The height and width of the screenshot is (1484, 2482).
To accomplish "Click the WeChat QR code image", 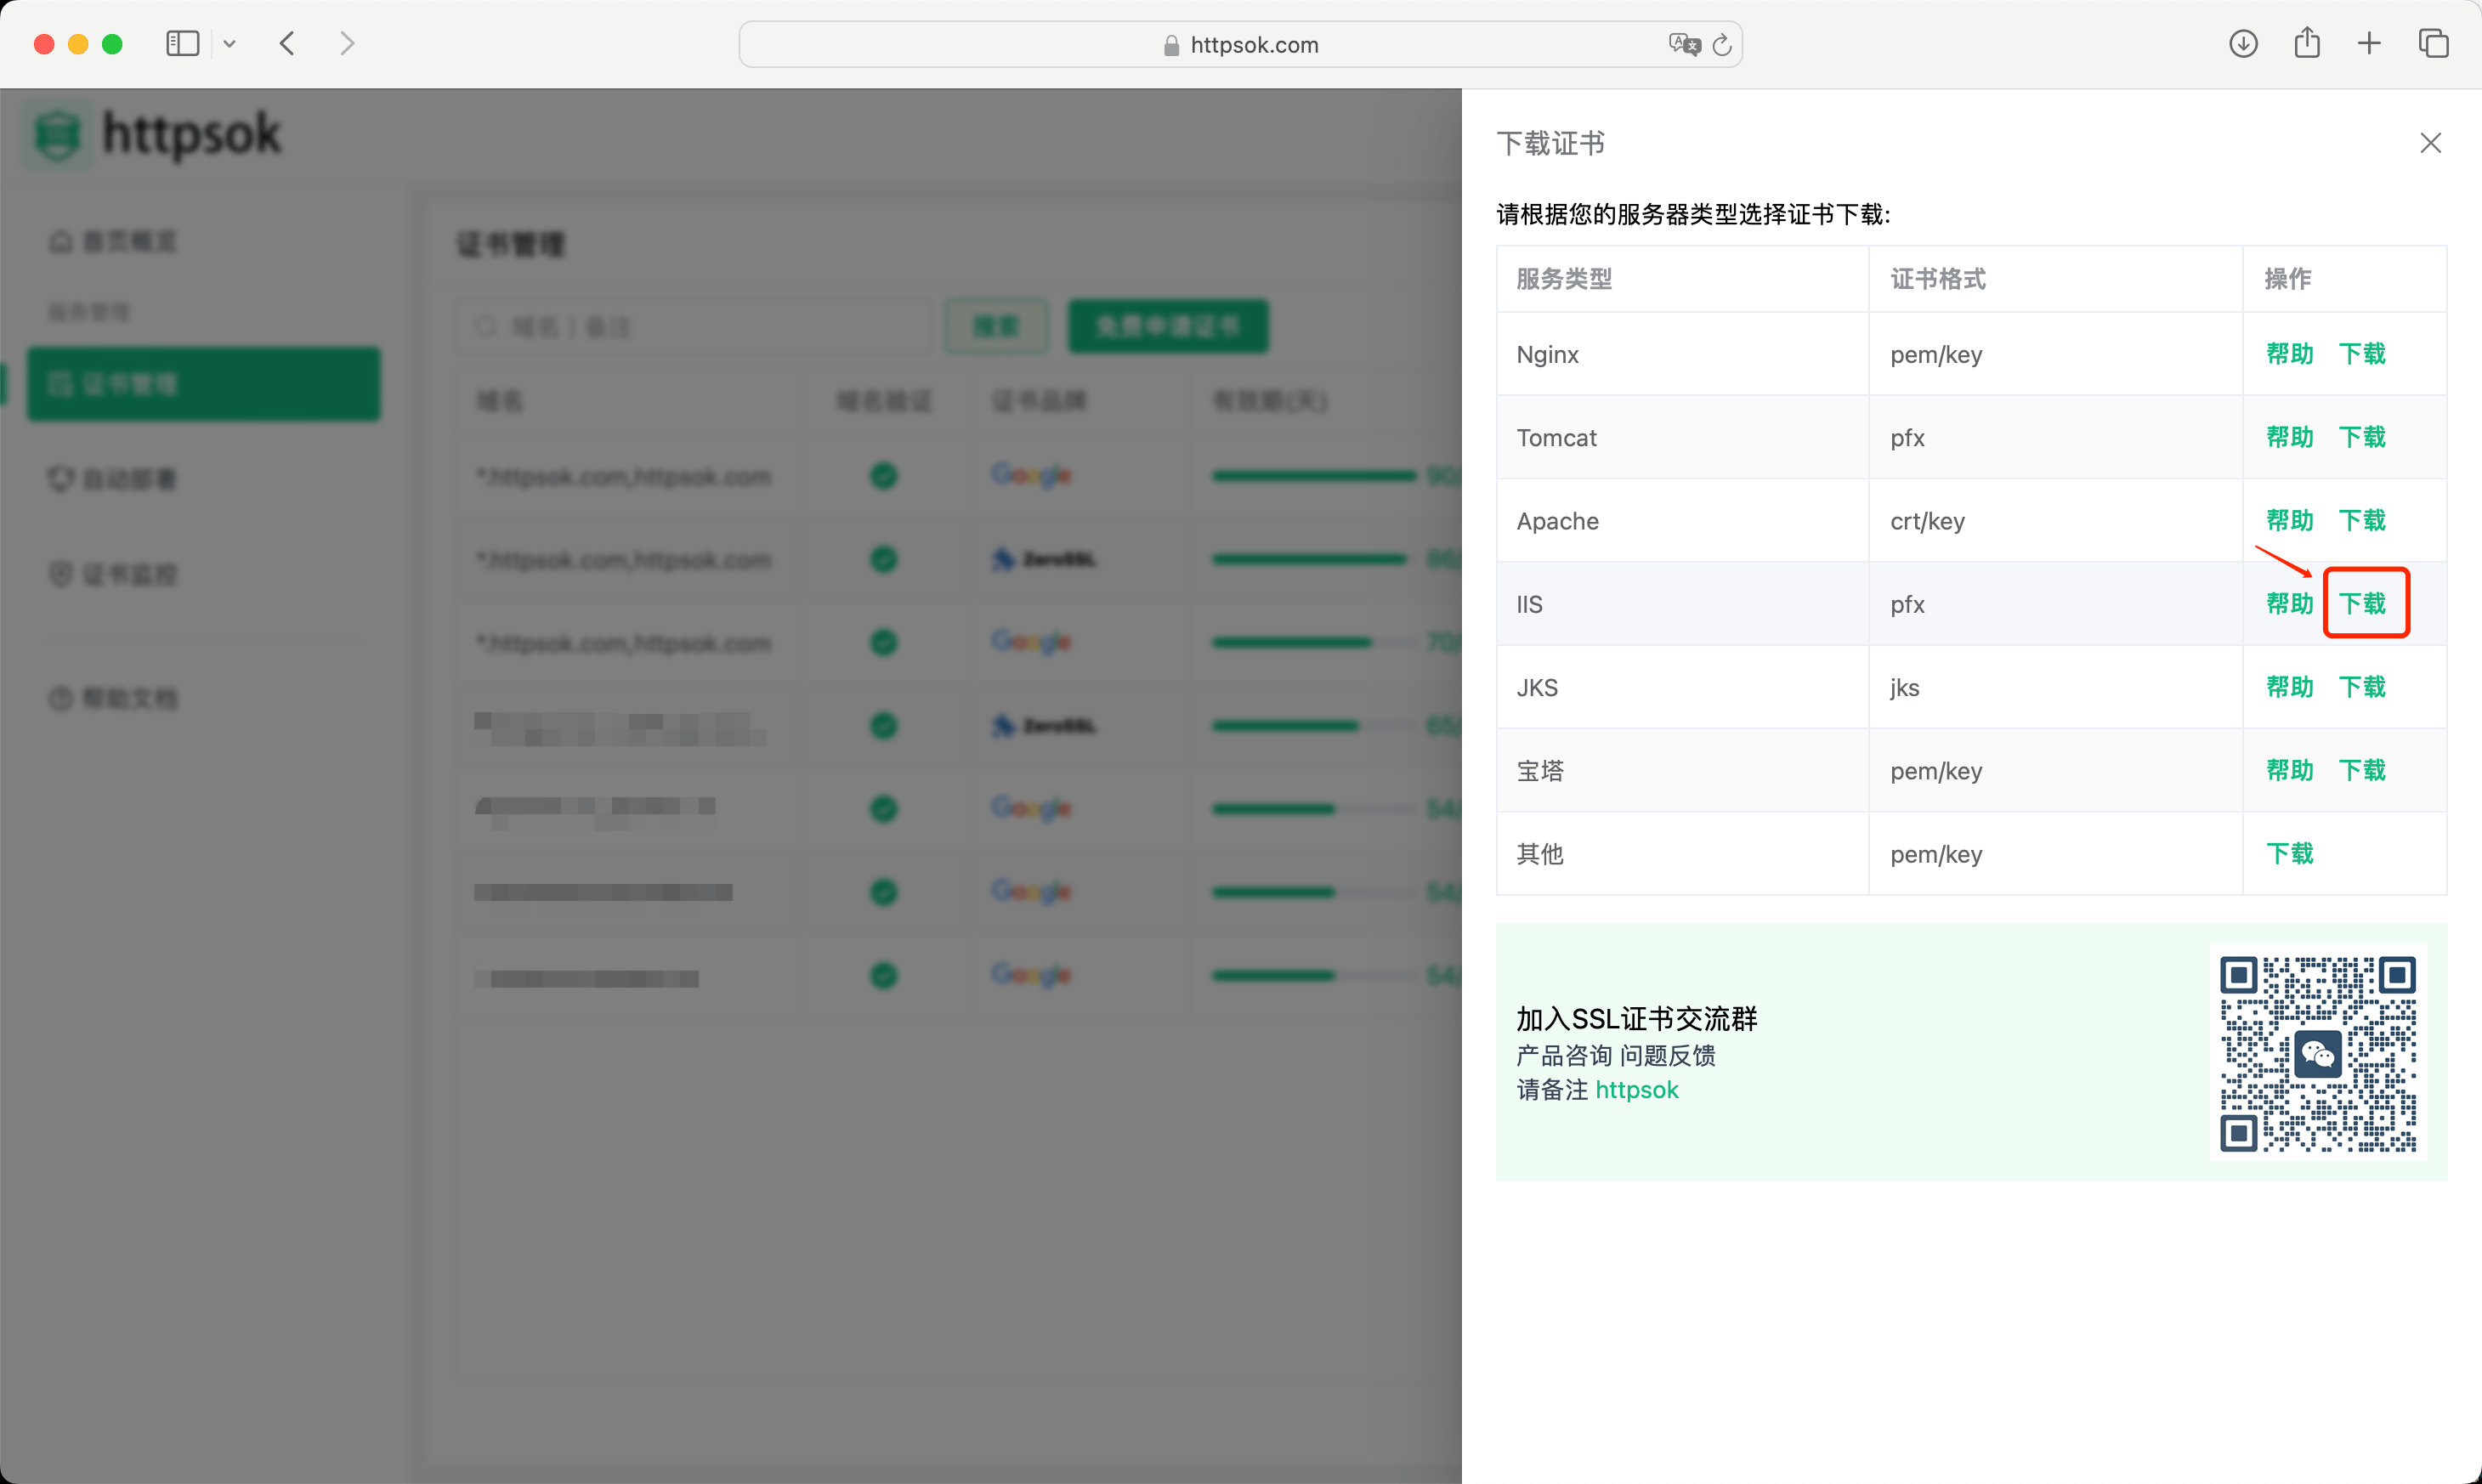I will click(x=2317, y=1053).
